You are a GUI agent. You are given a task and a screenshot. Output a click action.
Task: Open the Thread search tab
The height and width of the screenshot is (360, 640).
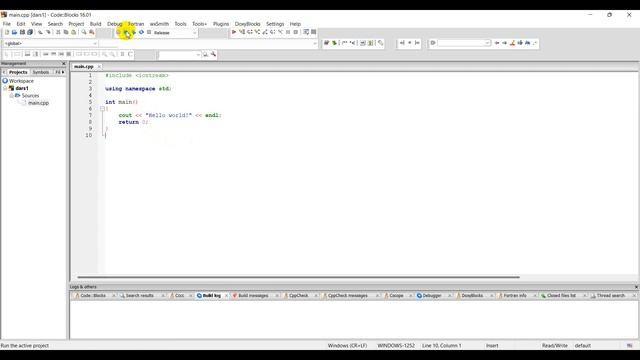click(611, 296)
